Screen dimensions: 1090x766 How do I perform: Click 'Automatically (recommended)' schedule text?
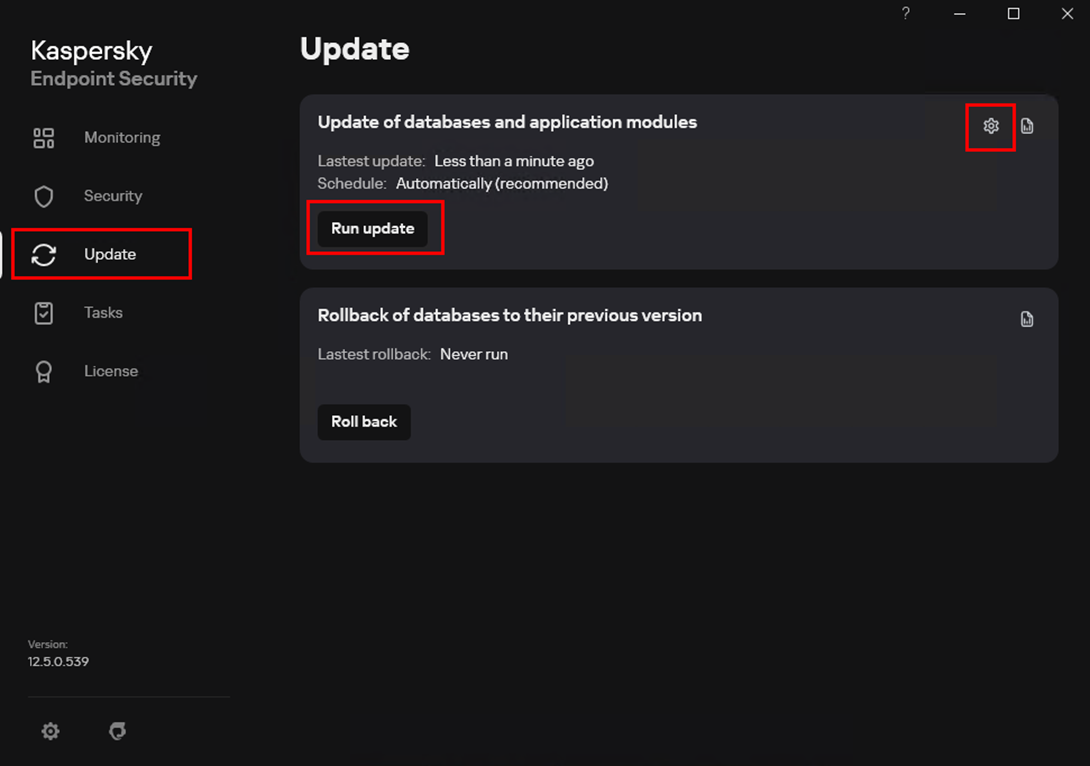tap(502, 184)
